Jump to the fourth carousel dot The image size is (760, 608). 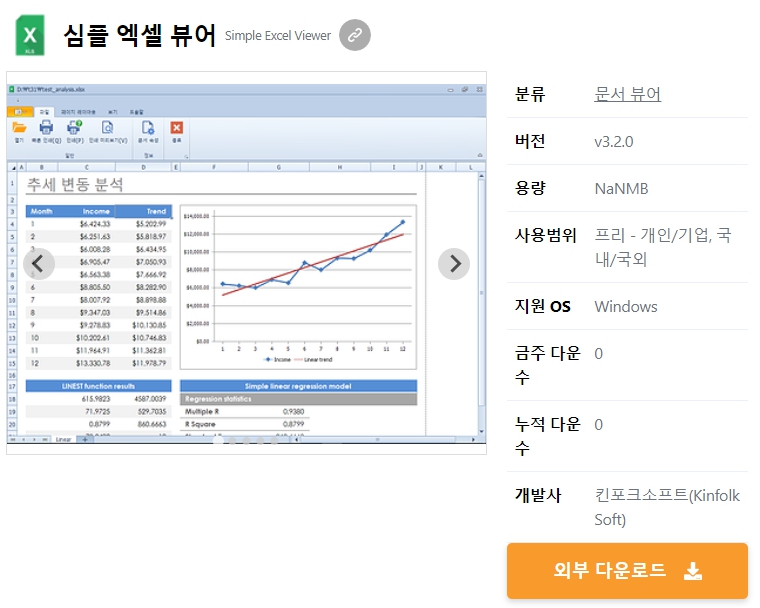pos(261,440)
